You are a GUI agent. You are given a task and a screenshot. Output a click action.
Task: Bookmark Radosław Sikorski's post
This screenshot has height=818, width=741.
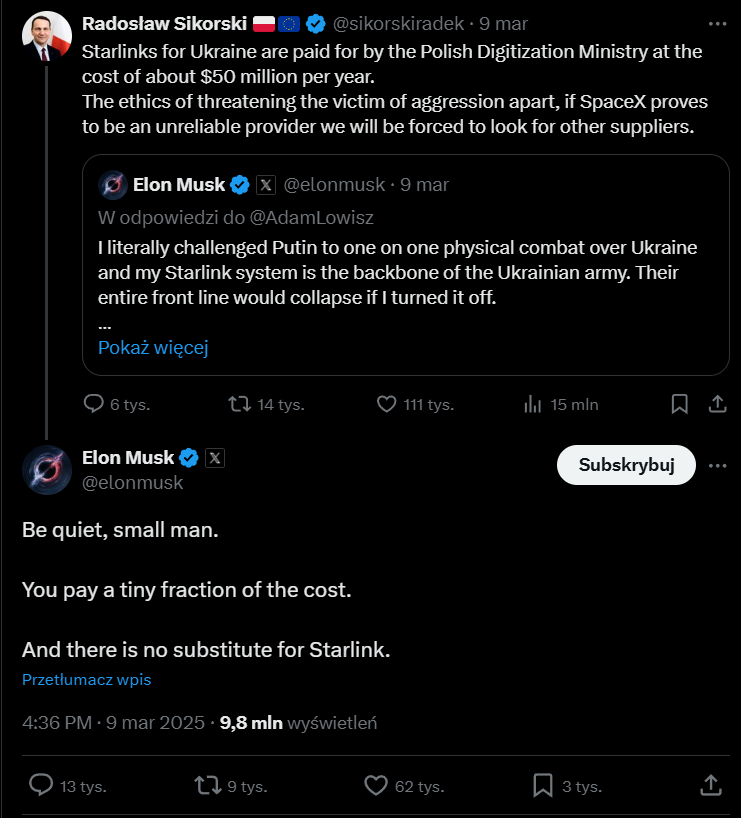point(679,404)
